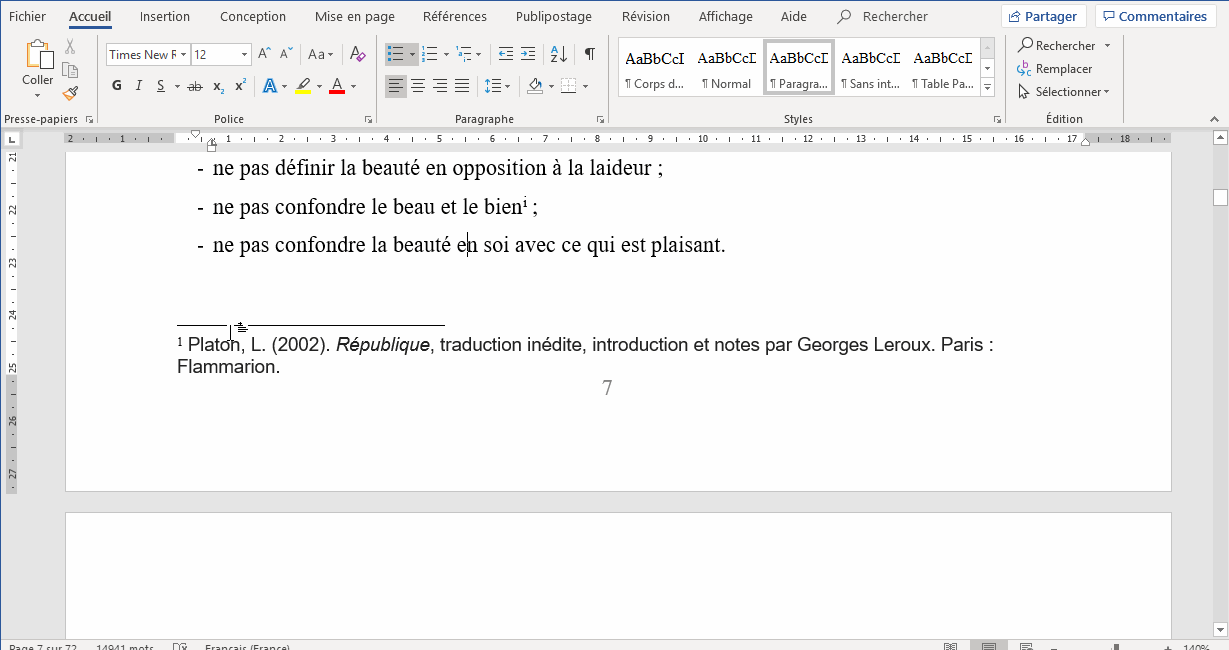Open the Fichier tab
The image size is (1229, 650).
[x=27, y=16]
